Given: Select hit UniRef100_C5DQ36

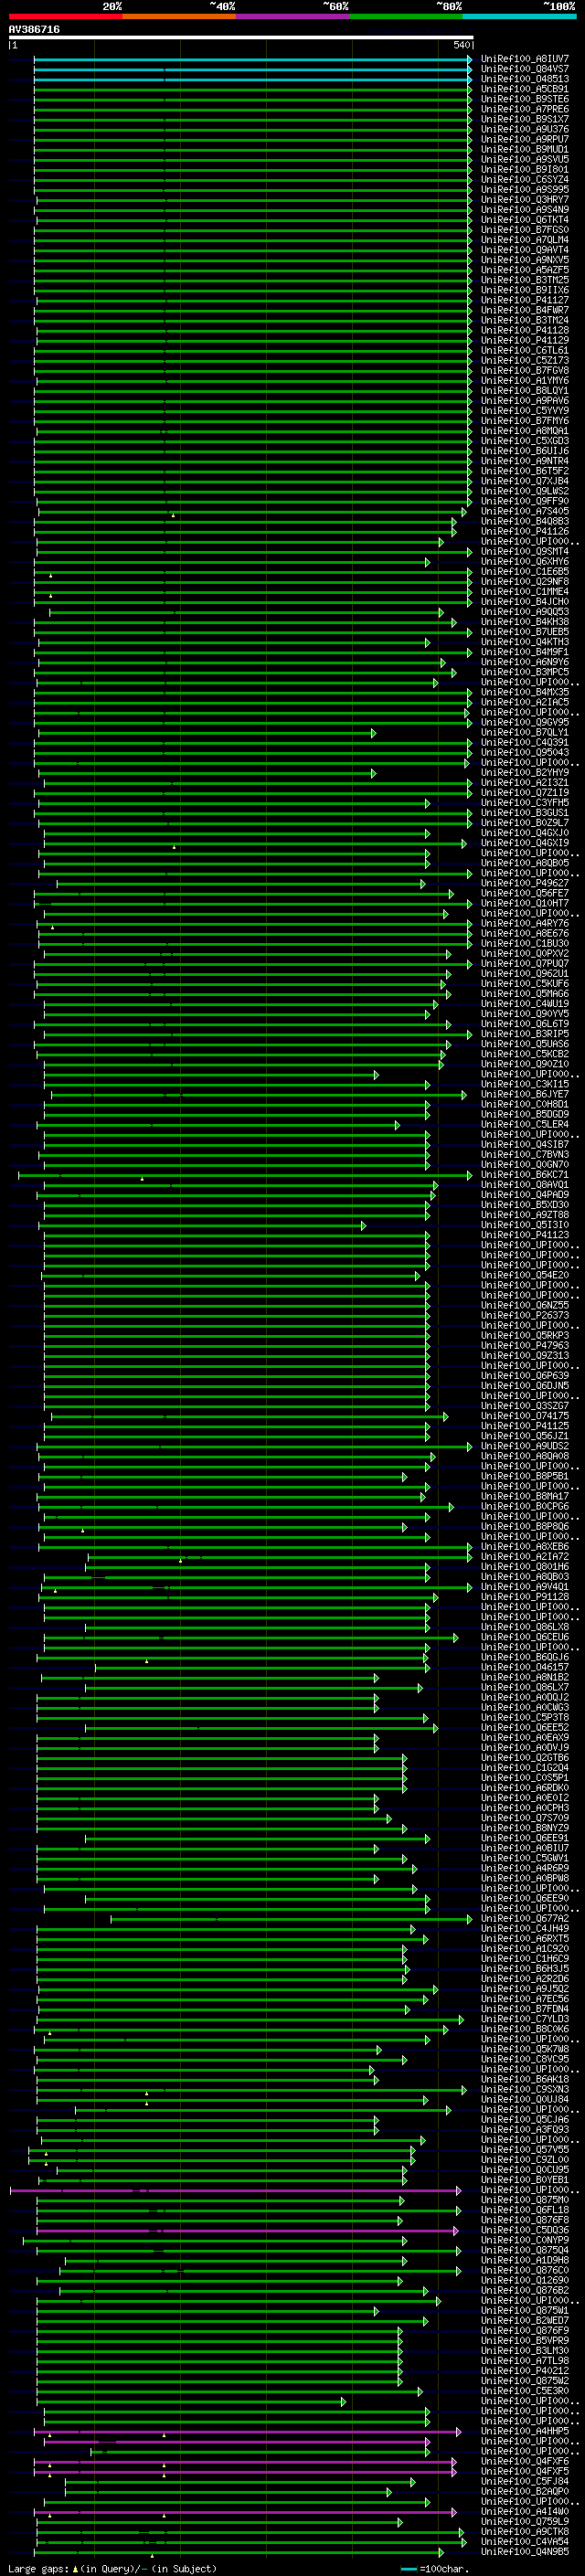Looking at the screenshot, I should (x=525, y=2229).
